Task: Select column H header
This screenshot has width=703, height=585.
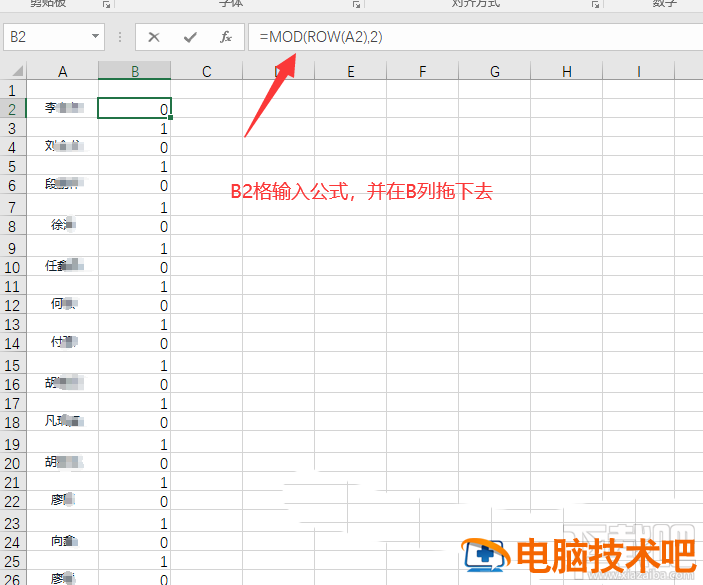Action: point(567,71)
